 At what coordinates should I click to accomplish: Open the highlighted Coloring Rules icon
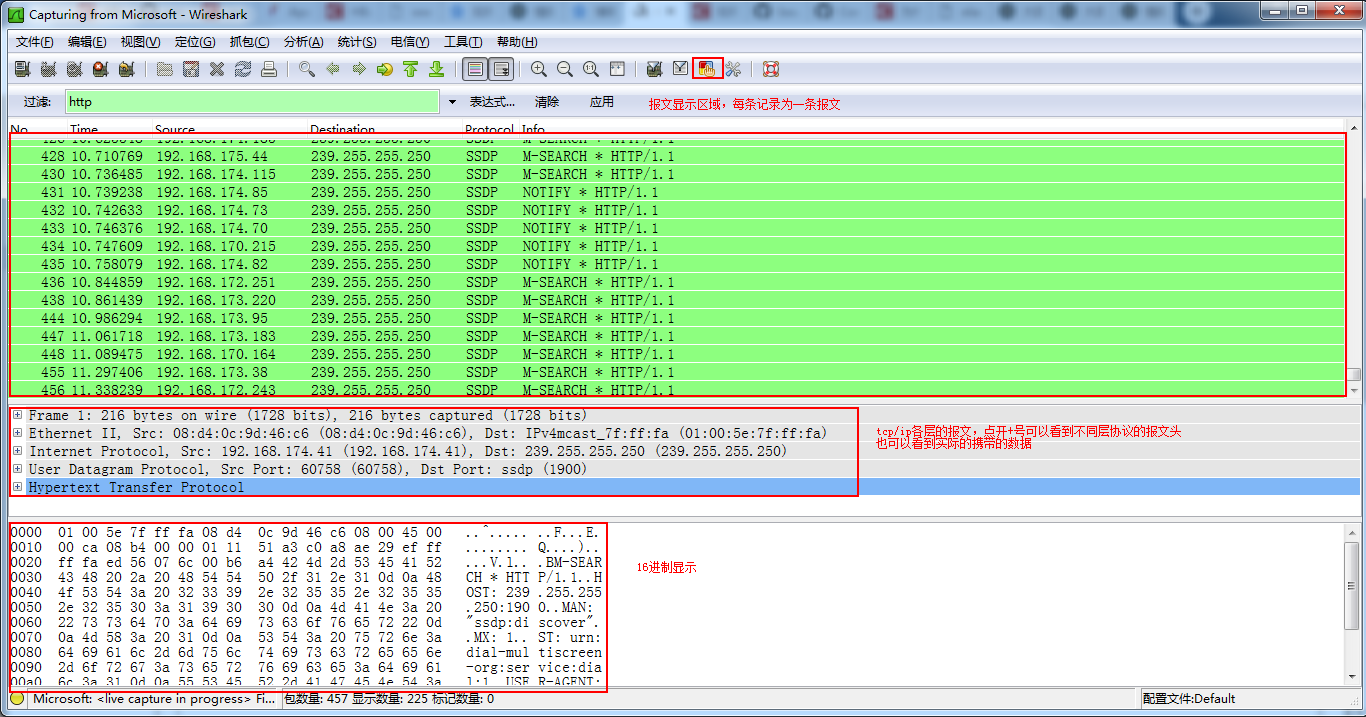707,68
